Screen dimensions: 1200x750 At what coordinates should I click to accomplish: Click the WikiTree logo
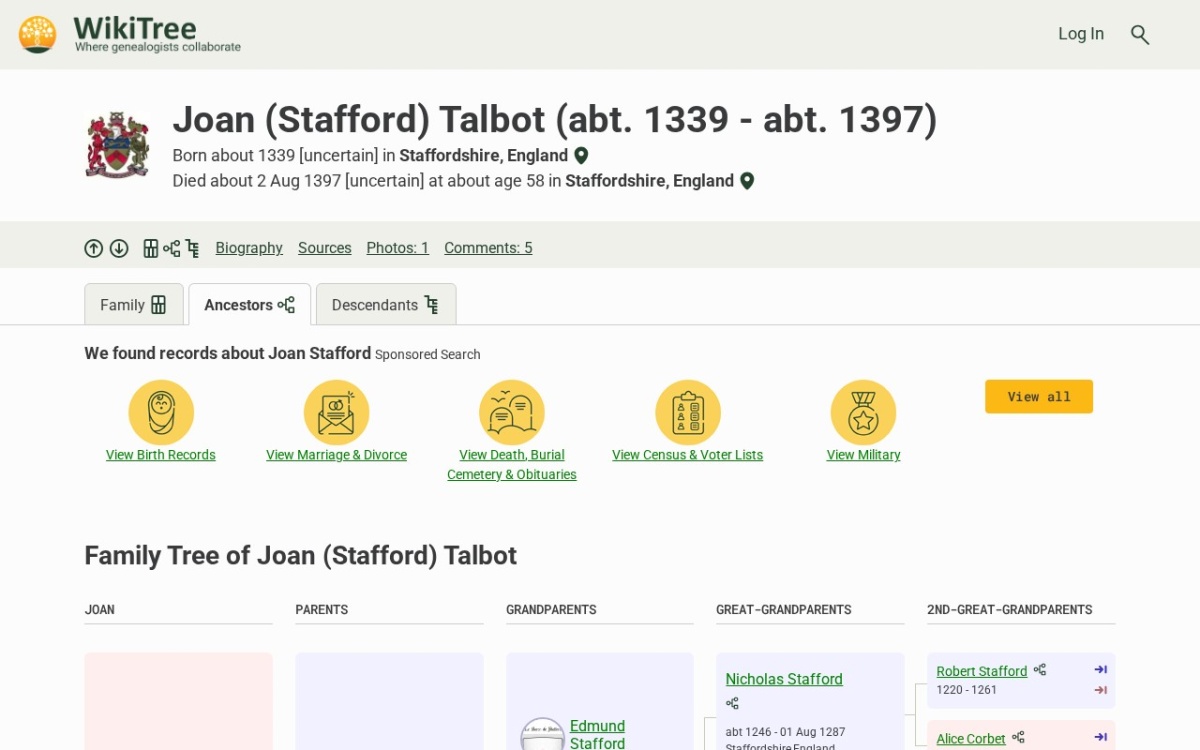(x=130, y=34)
